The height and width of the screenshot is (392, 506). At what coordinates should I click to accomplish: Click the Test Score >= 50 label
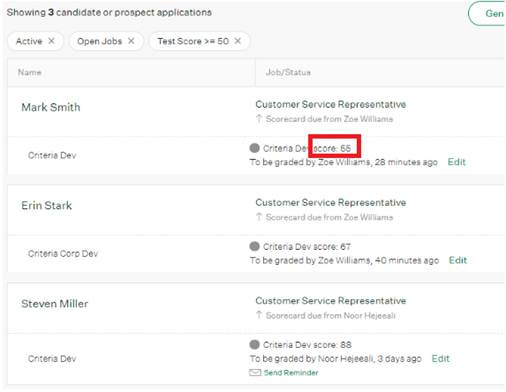[193, 41]
